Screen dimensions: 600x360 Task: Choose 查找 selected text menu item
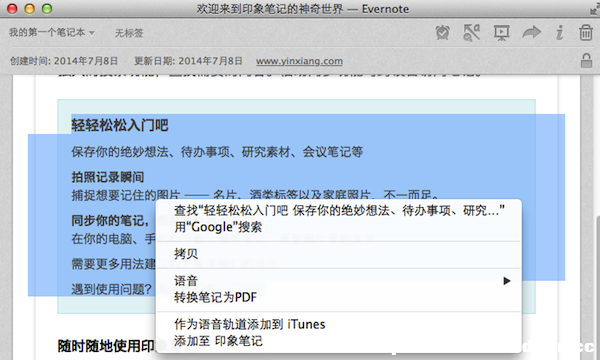(339, 210)
